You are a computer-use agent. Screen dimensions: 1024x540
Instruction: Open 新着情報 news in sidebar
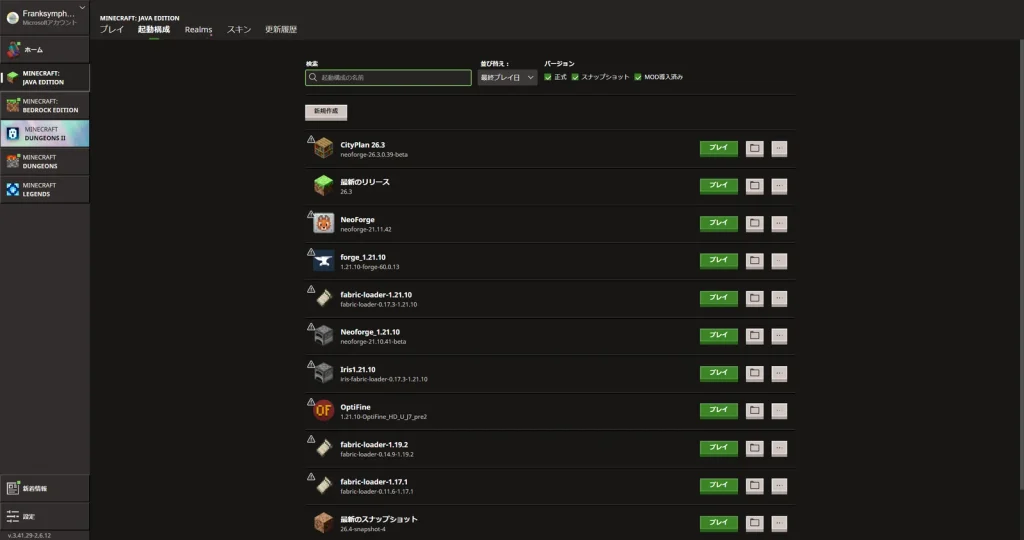[x=44, y=488]
